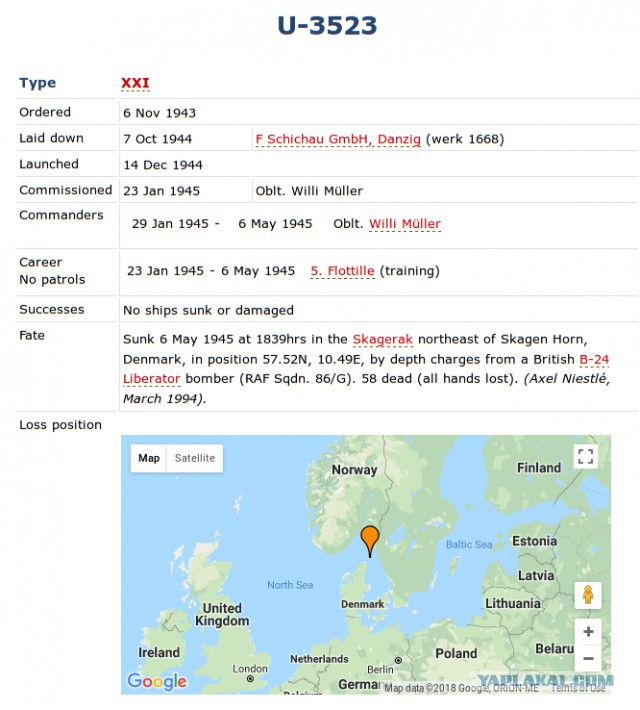
Task: Click the Launched date 14 Dec 1944
Action: 163,165
